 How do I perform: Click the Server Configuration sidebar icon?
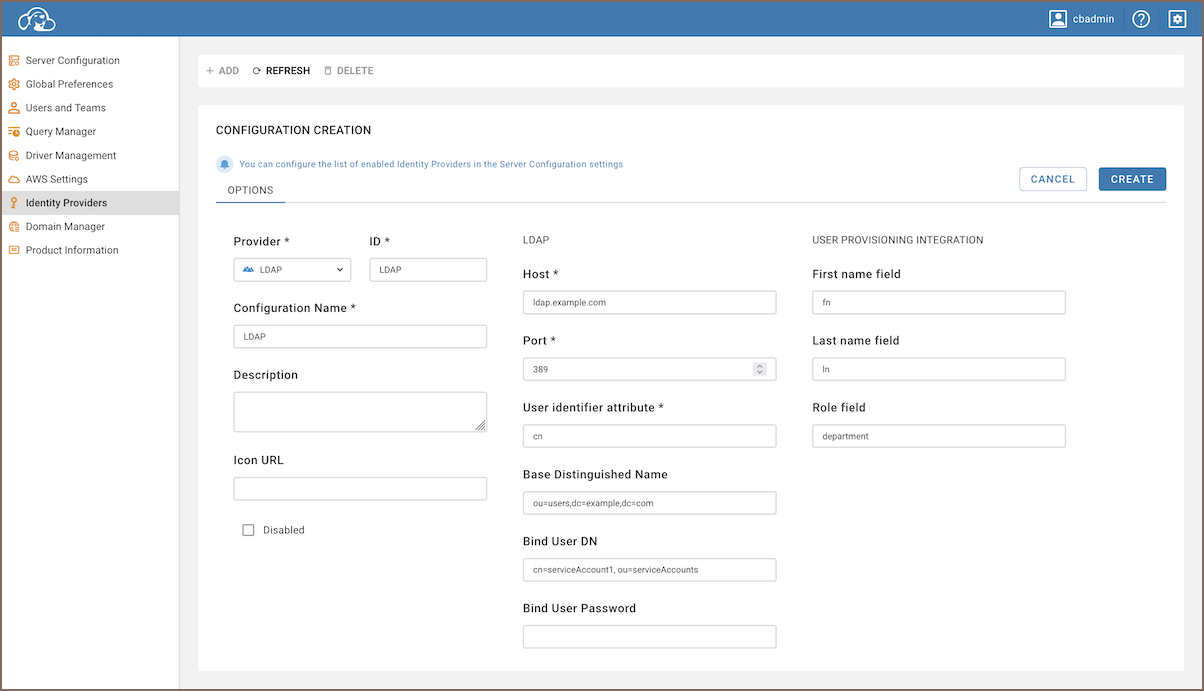tap(14, 60)
